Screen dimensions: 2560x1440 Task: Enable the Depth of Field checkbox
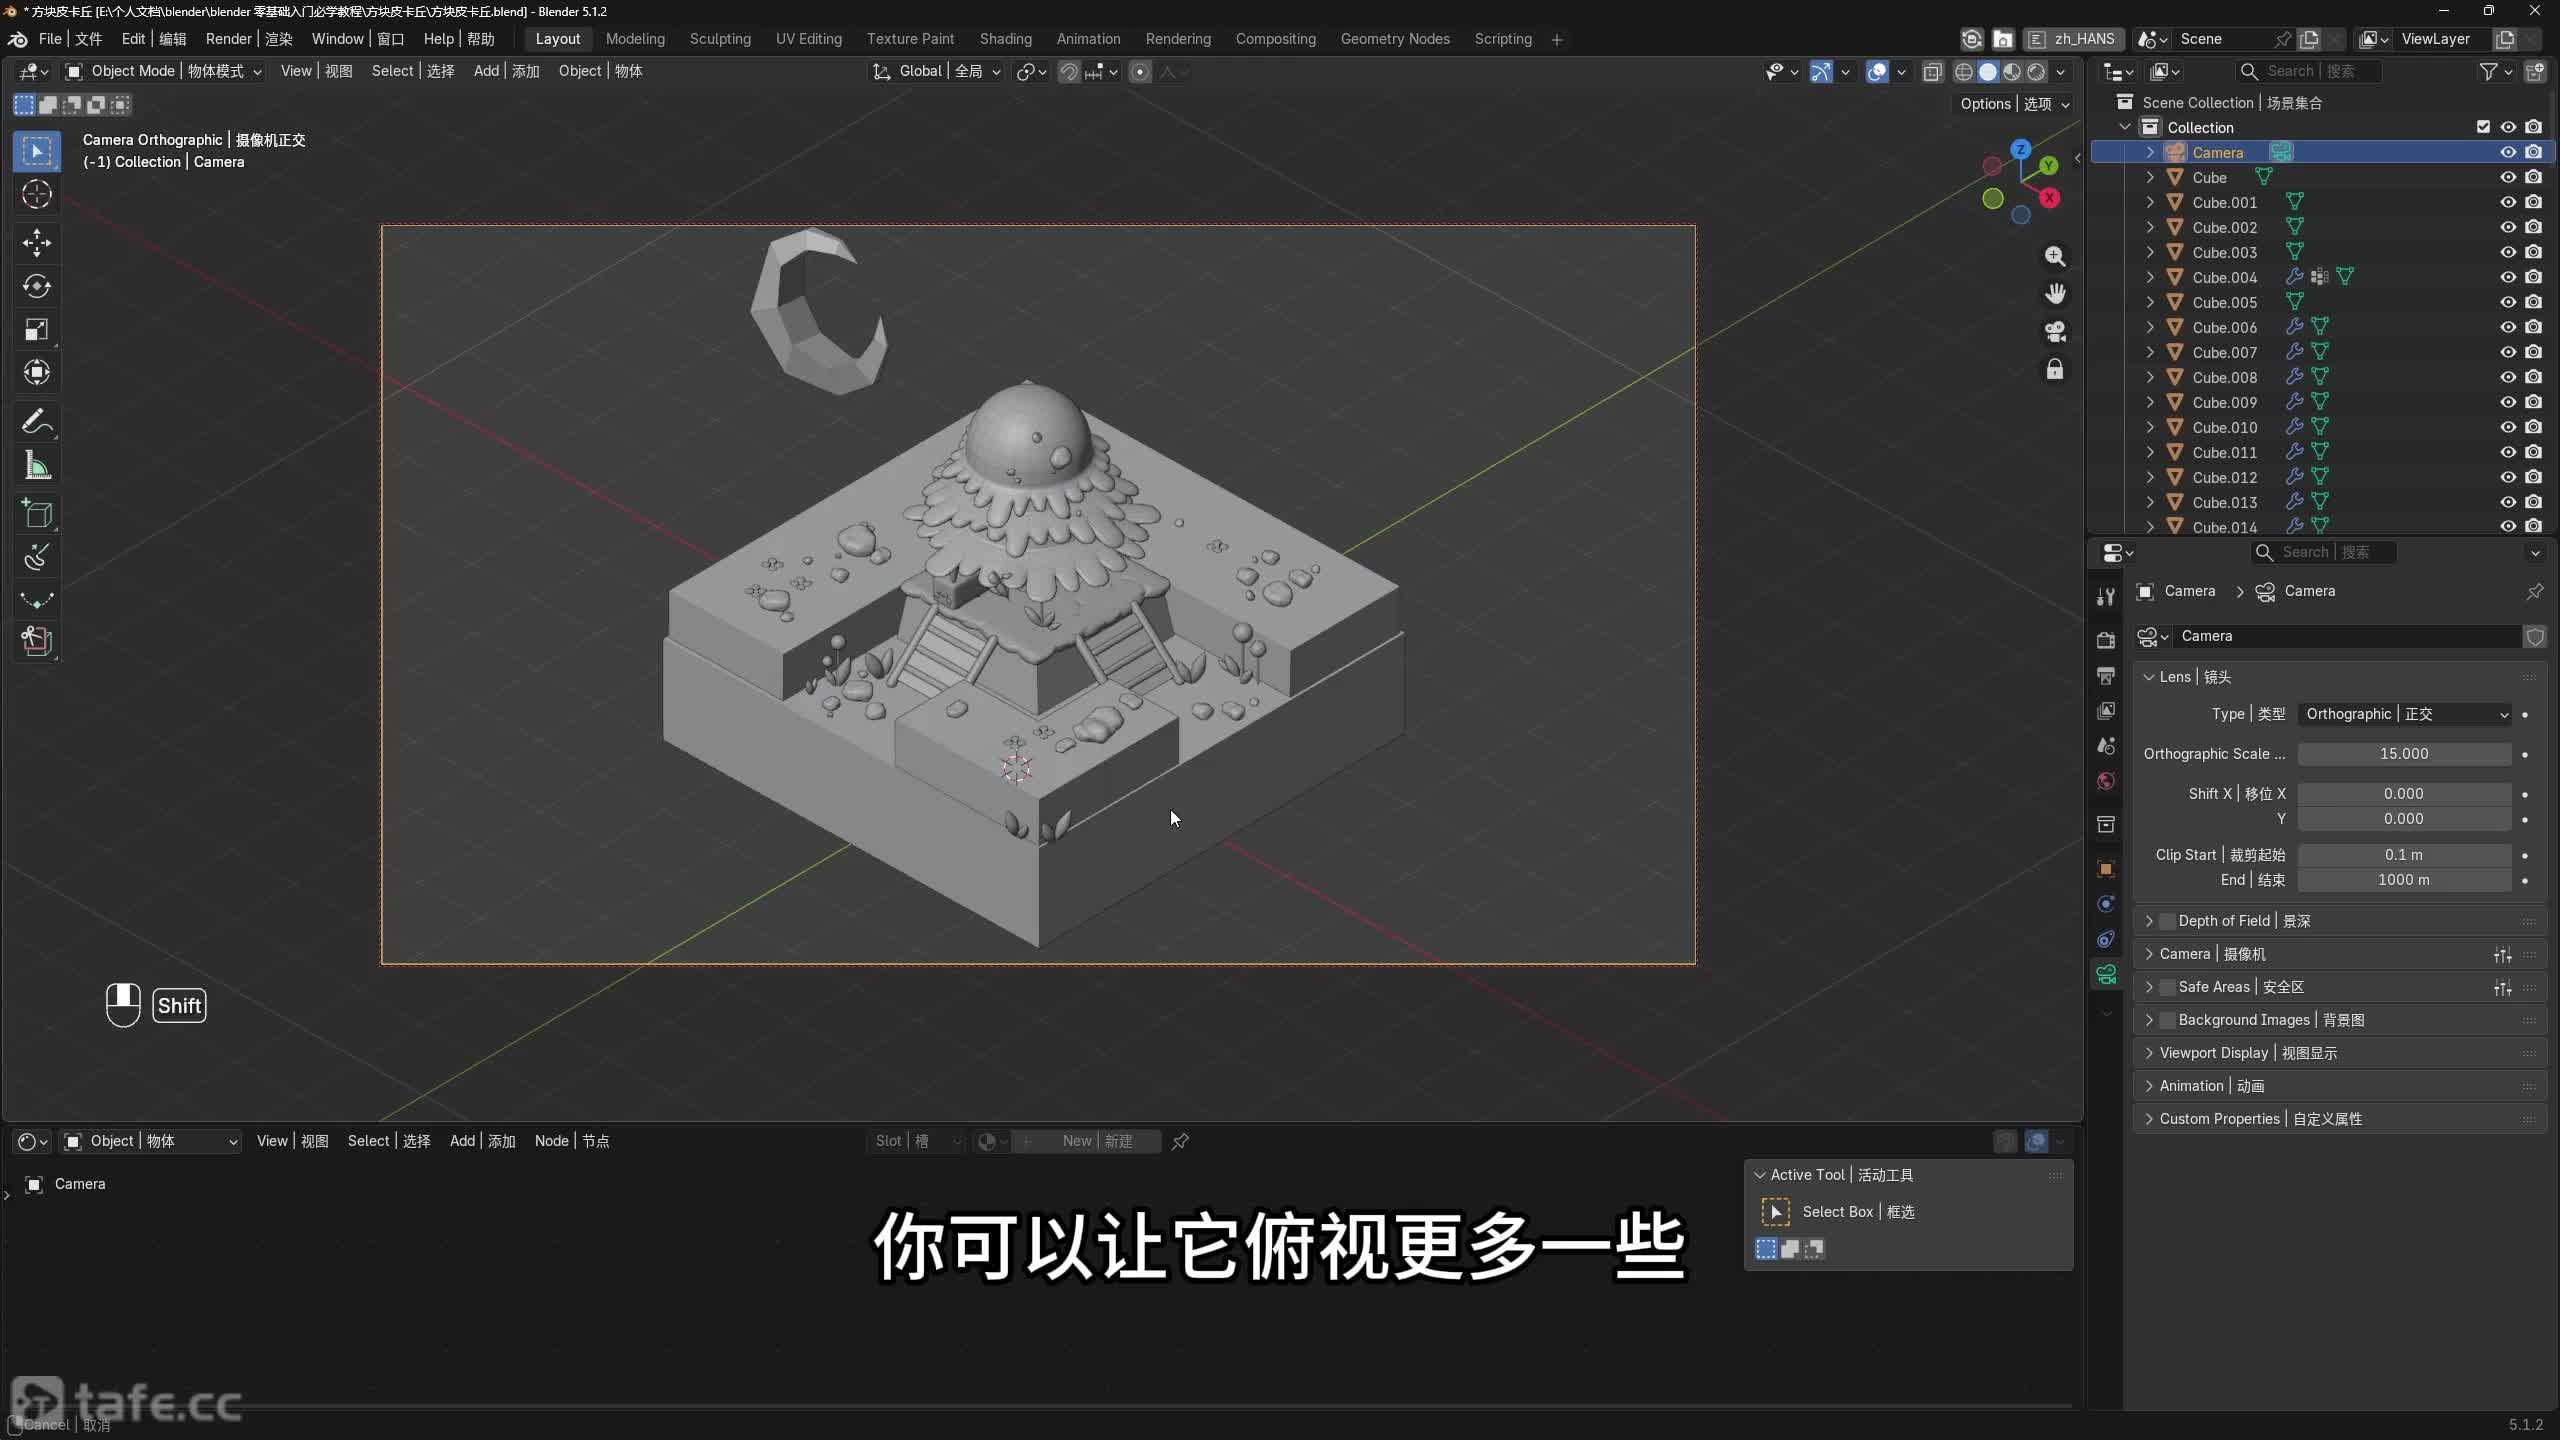click(2167, 921)
